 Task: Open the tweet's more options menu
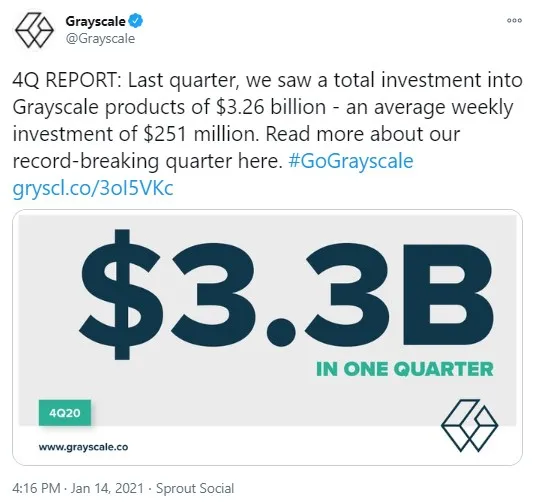click(x=514, y=21)
